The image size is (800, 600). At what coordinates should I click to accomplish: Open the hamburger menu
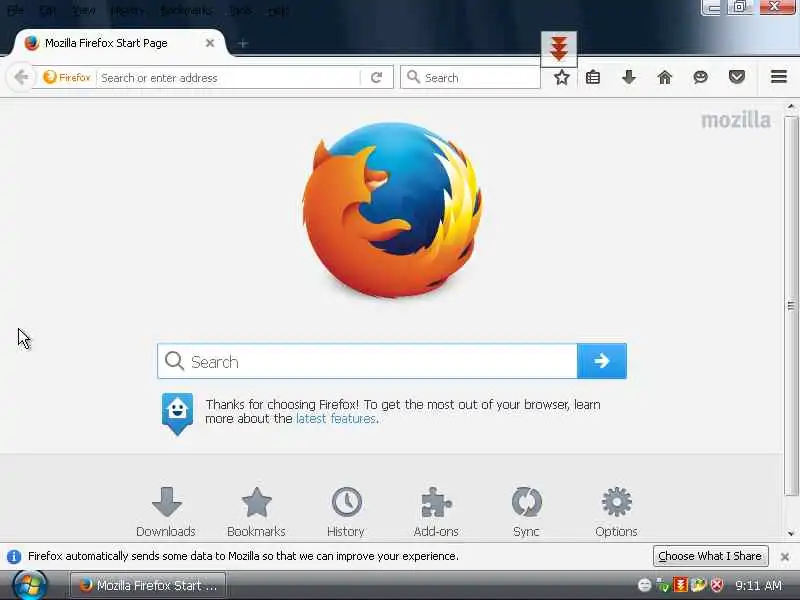point(779,77)
